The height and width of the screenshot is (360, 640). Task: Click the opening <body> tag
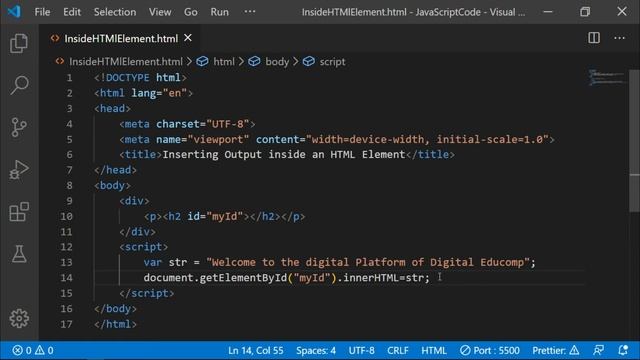point(113,185)
